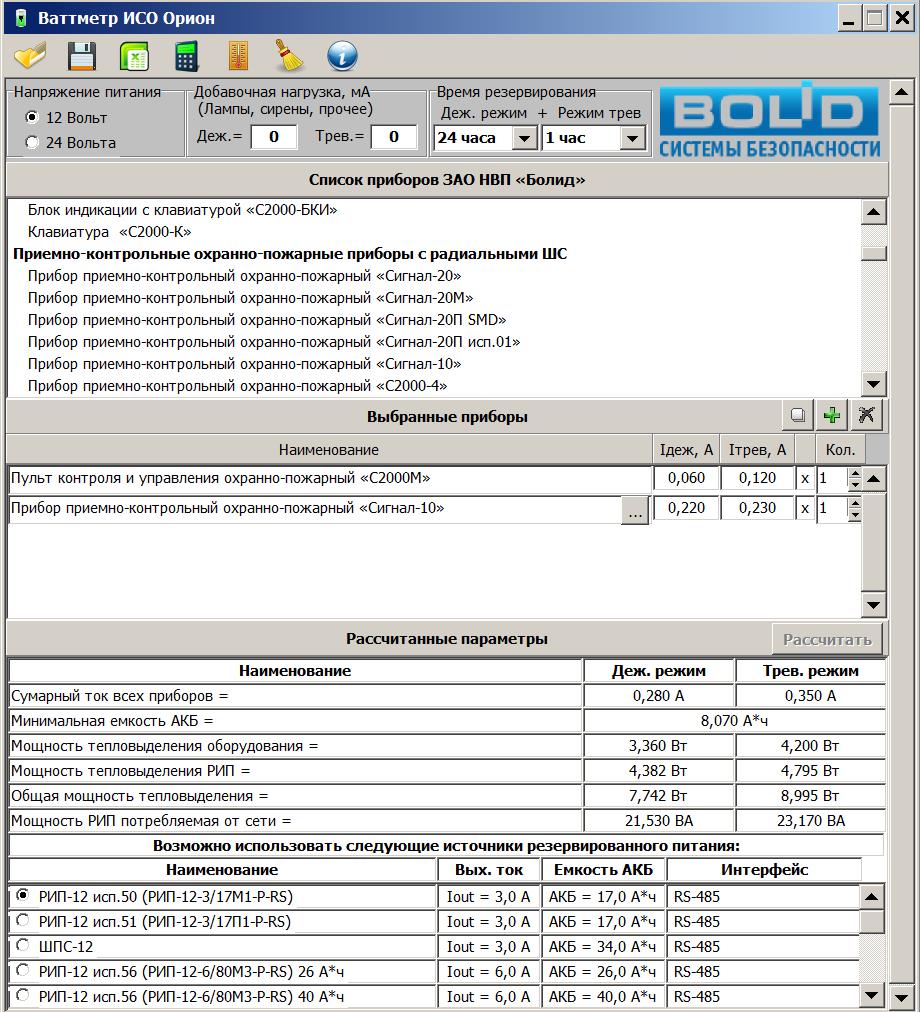The image size is (920, 1012).
Task: Click the thermometer icon in toolbar
Action: click(x=238, y=56)
